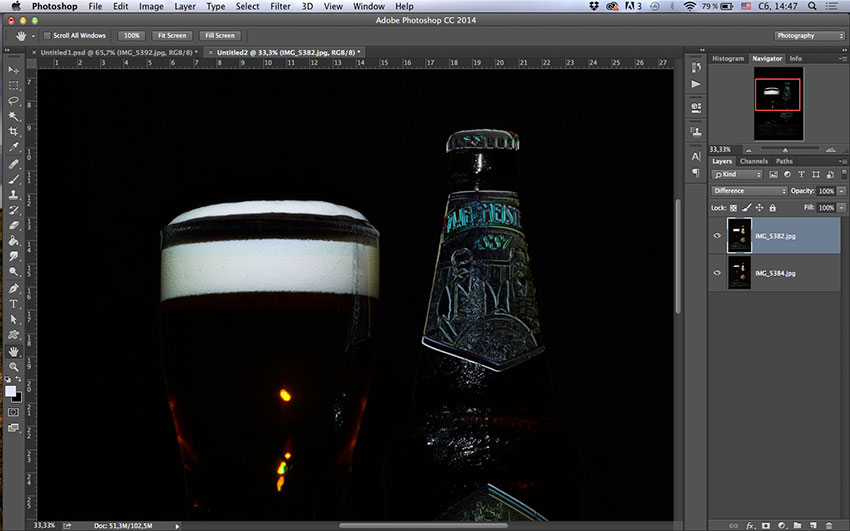Click Navigator zoom in large mountains
Image resolution: width=850 pixels, height=531 pixels.
830,150
